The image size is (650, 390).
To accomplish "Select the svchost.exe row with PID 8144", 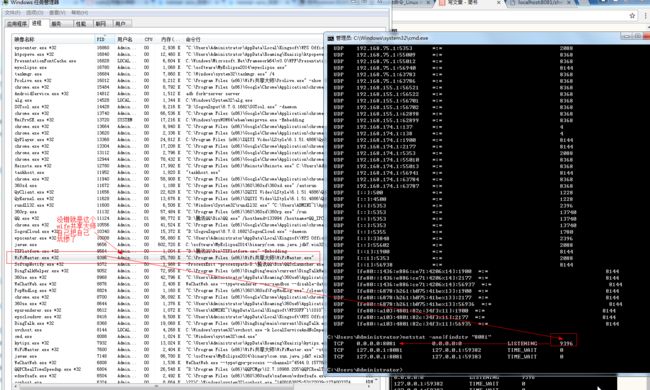I will [167, 330].
